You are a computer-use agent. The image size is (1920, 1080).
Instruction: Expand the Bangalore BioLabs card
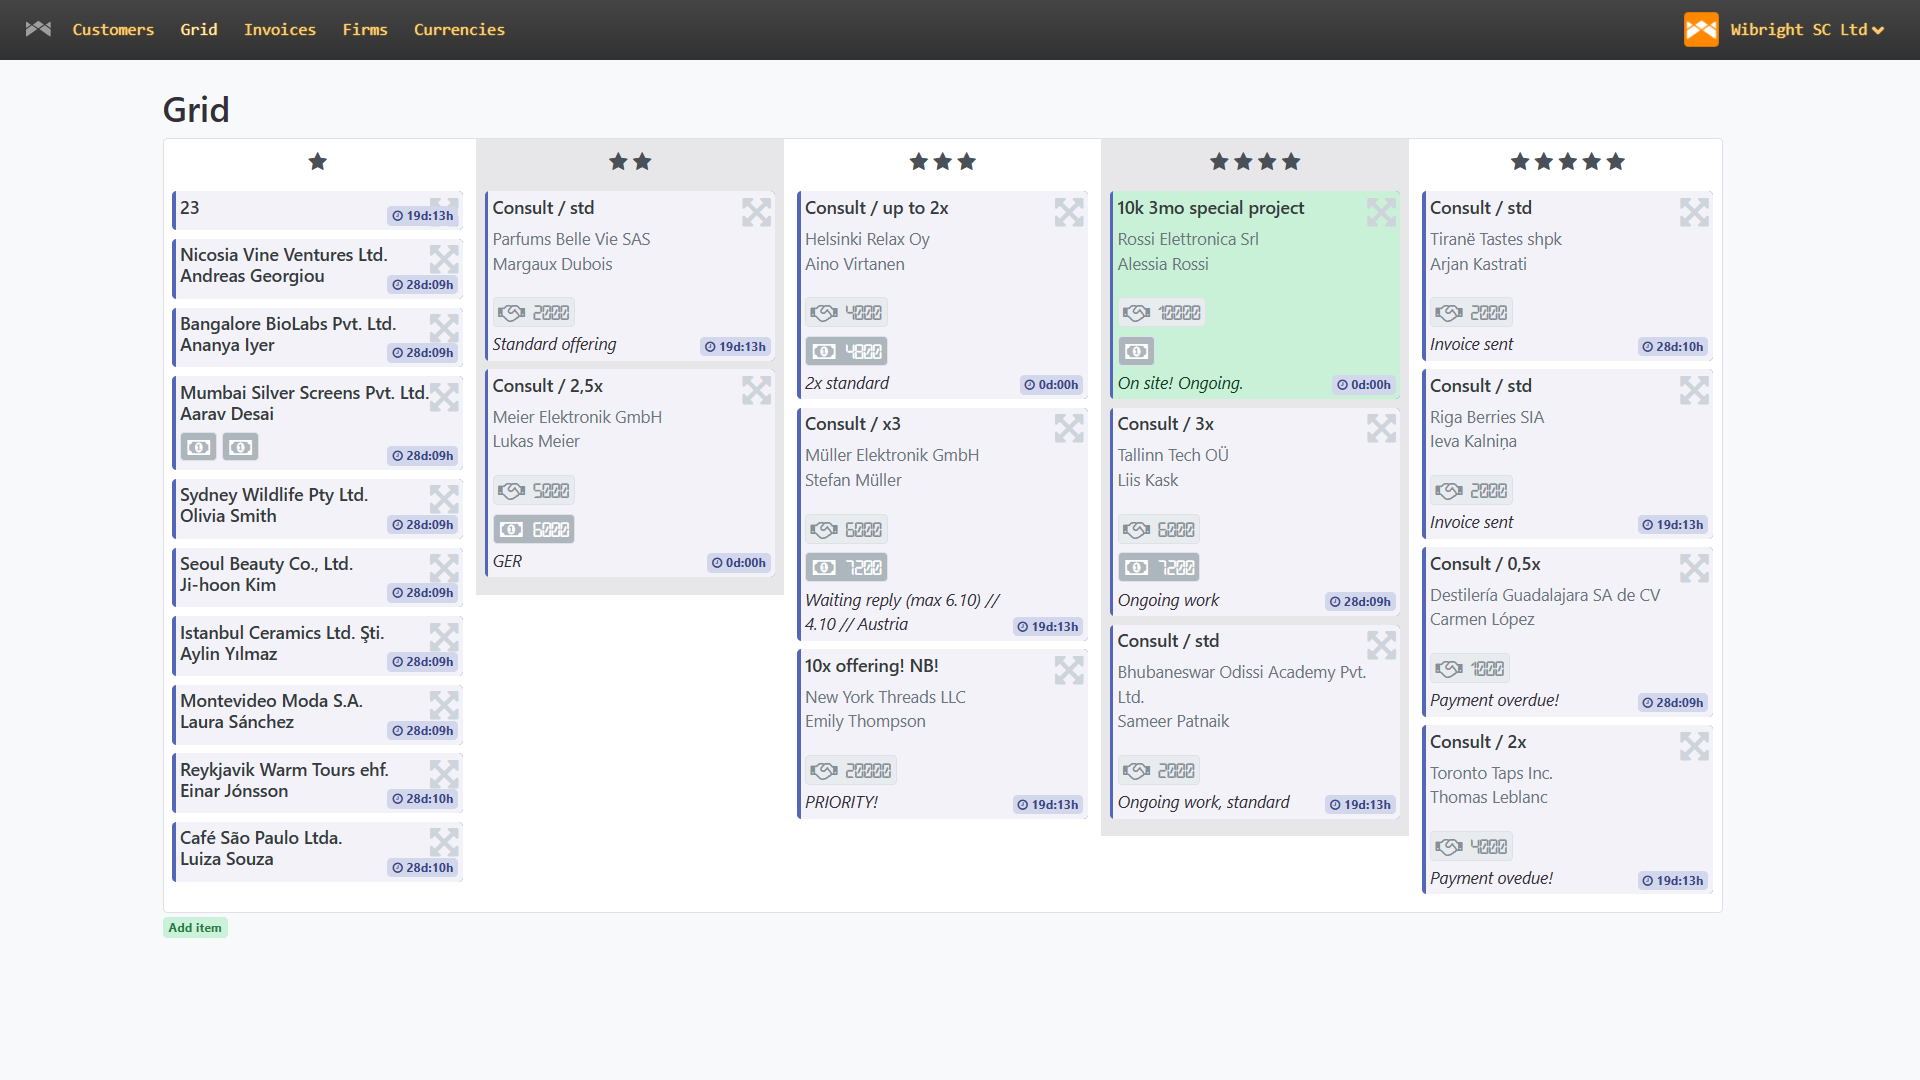click(x=444, y=328)
